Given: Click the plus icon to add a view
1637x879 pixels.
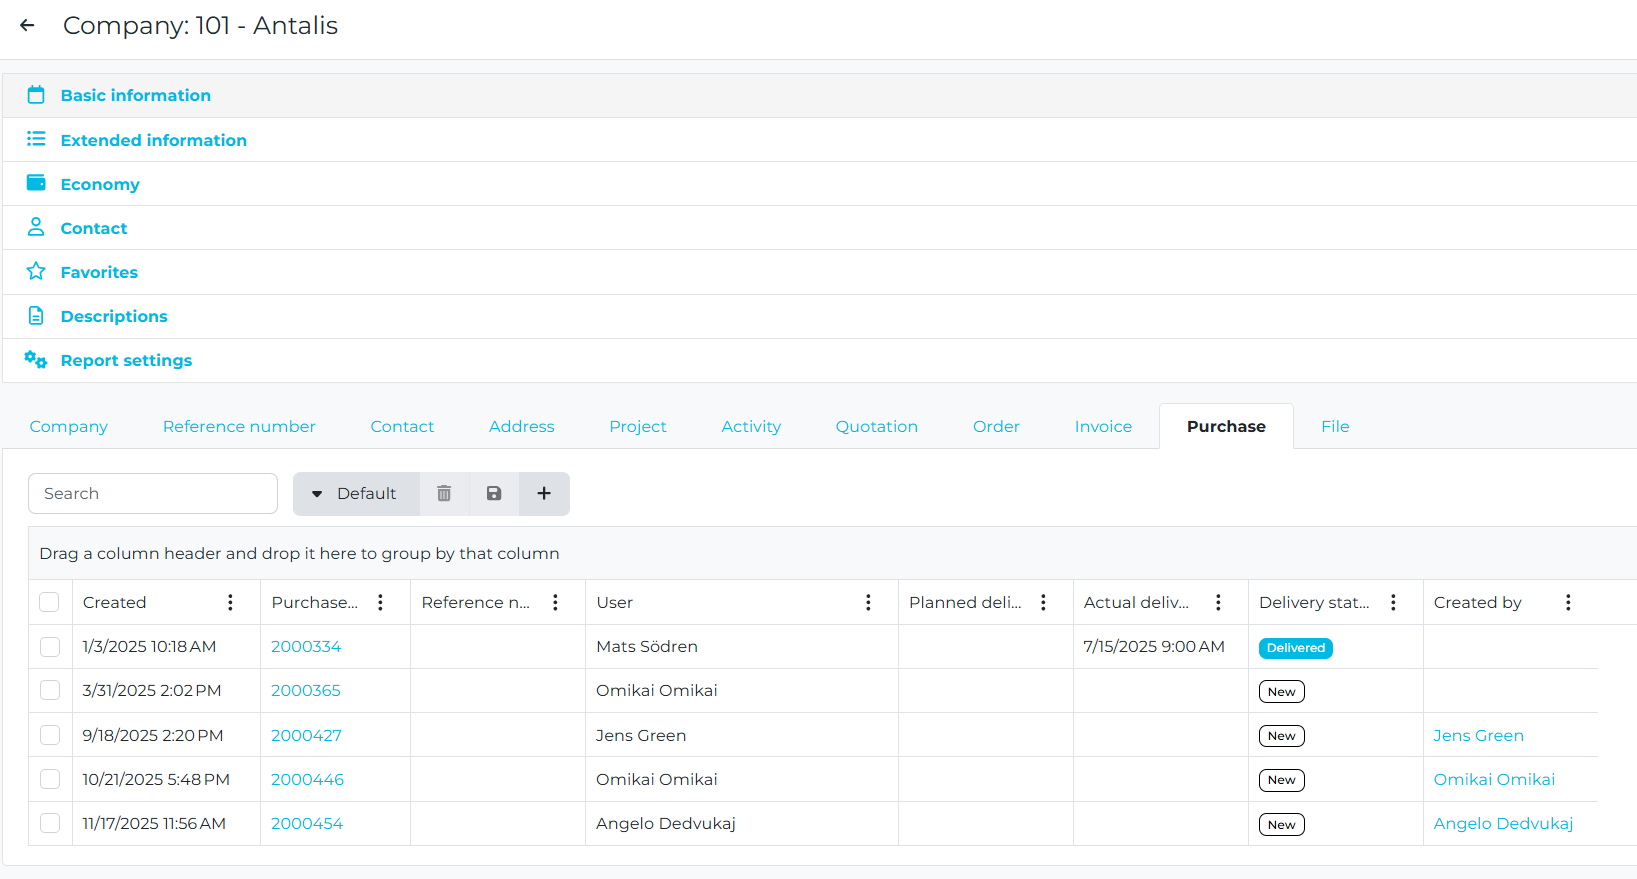Looking at the screenshot, I should coord(544,494).
